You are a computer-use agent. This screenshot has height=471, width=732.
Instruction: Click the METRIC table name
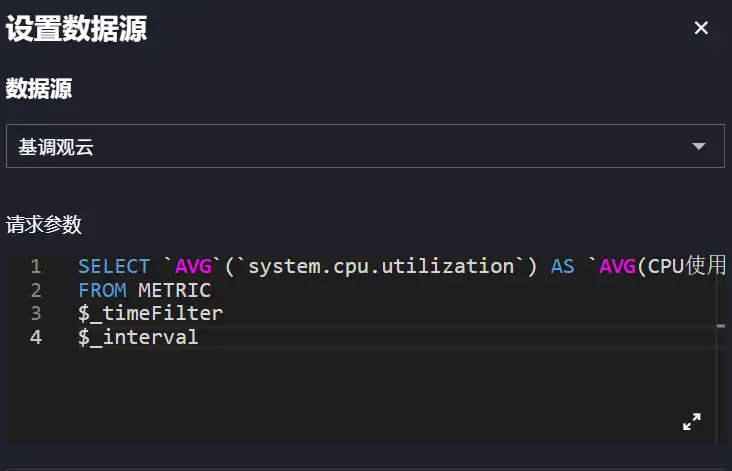pyautogui.click(x=174, y=291)
